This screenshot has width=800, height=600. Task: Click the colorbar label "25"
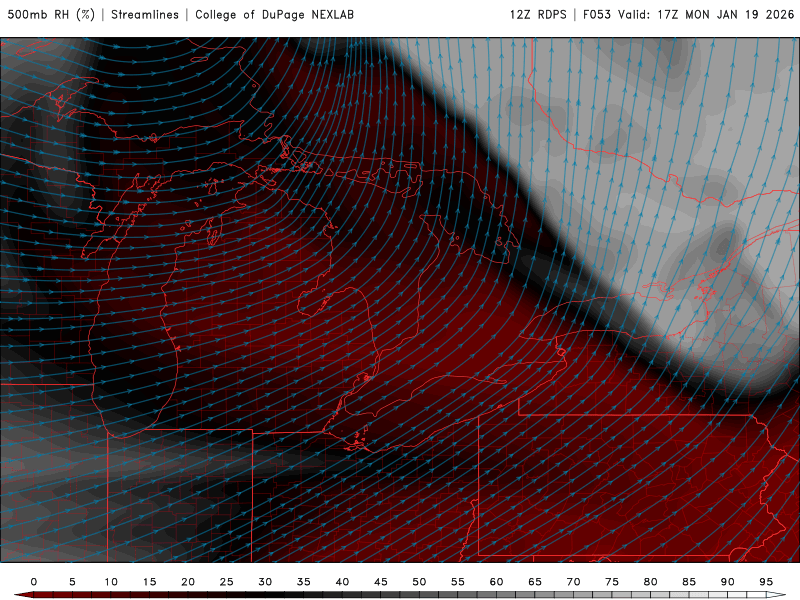tap(227, 582)
